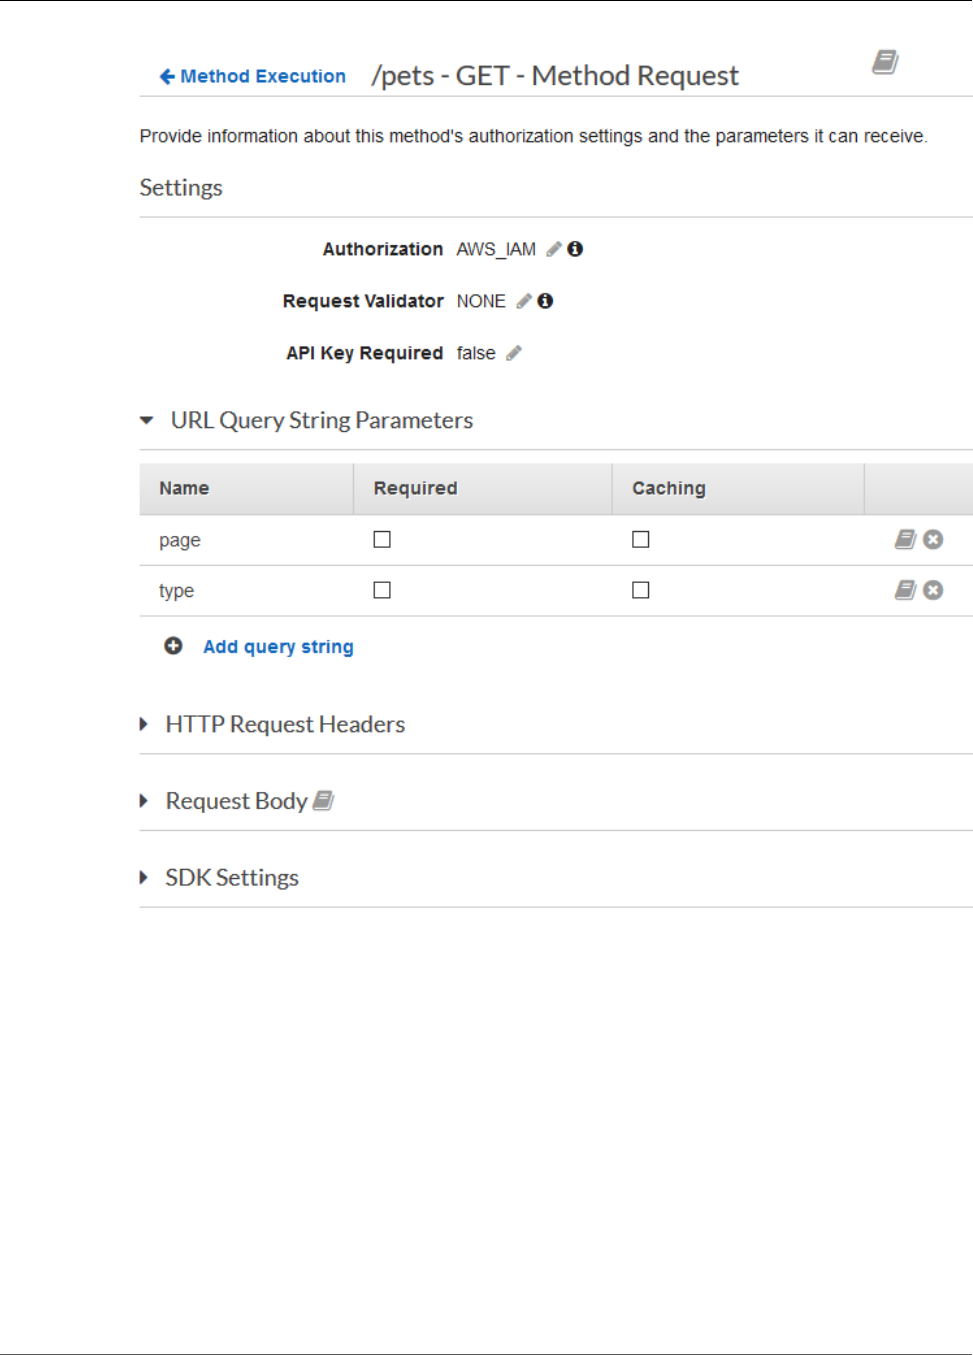Viewport: 973px width, 1355px height.
Task: Open documentation for type query parameter
Action: click(x=905, y=591)
